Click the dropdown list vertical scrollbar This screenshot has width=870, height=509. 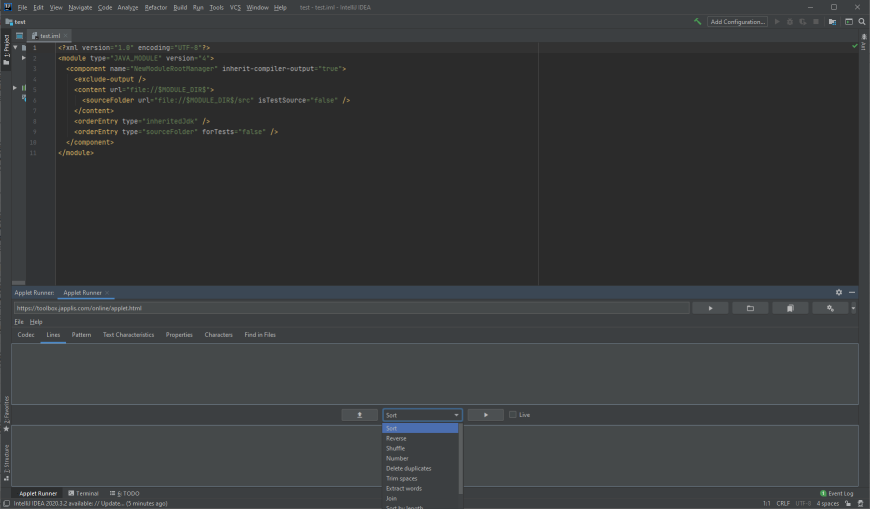click(461, 458)
